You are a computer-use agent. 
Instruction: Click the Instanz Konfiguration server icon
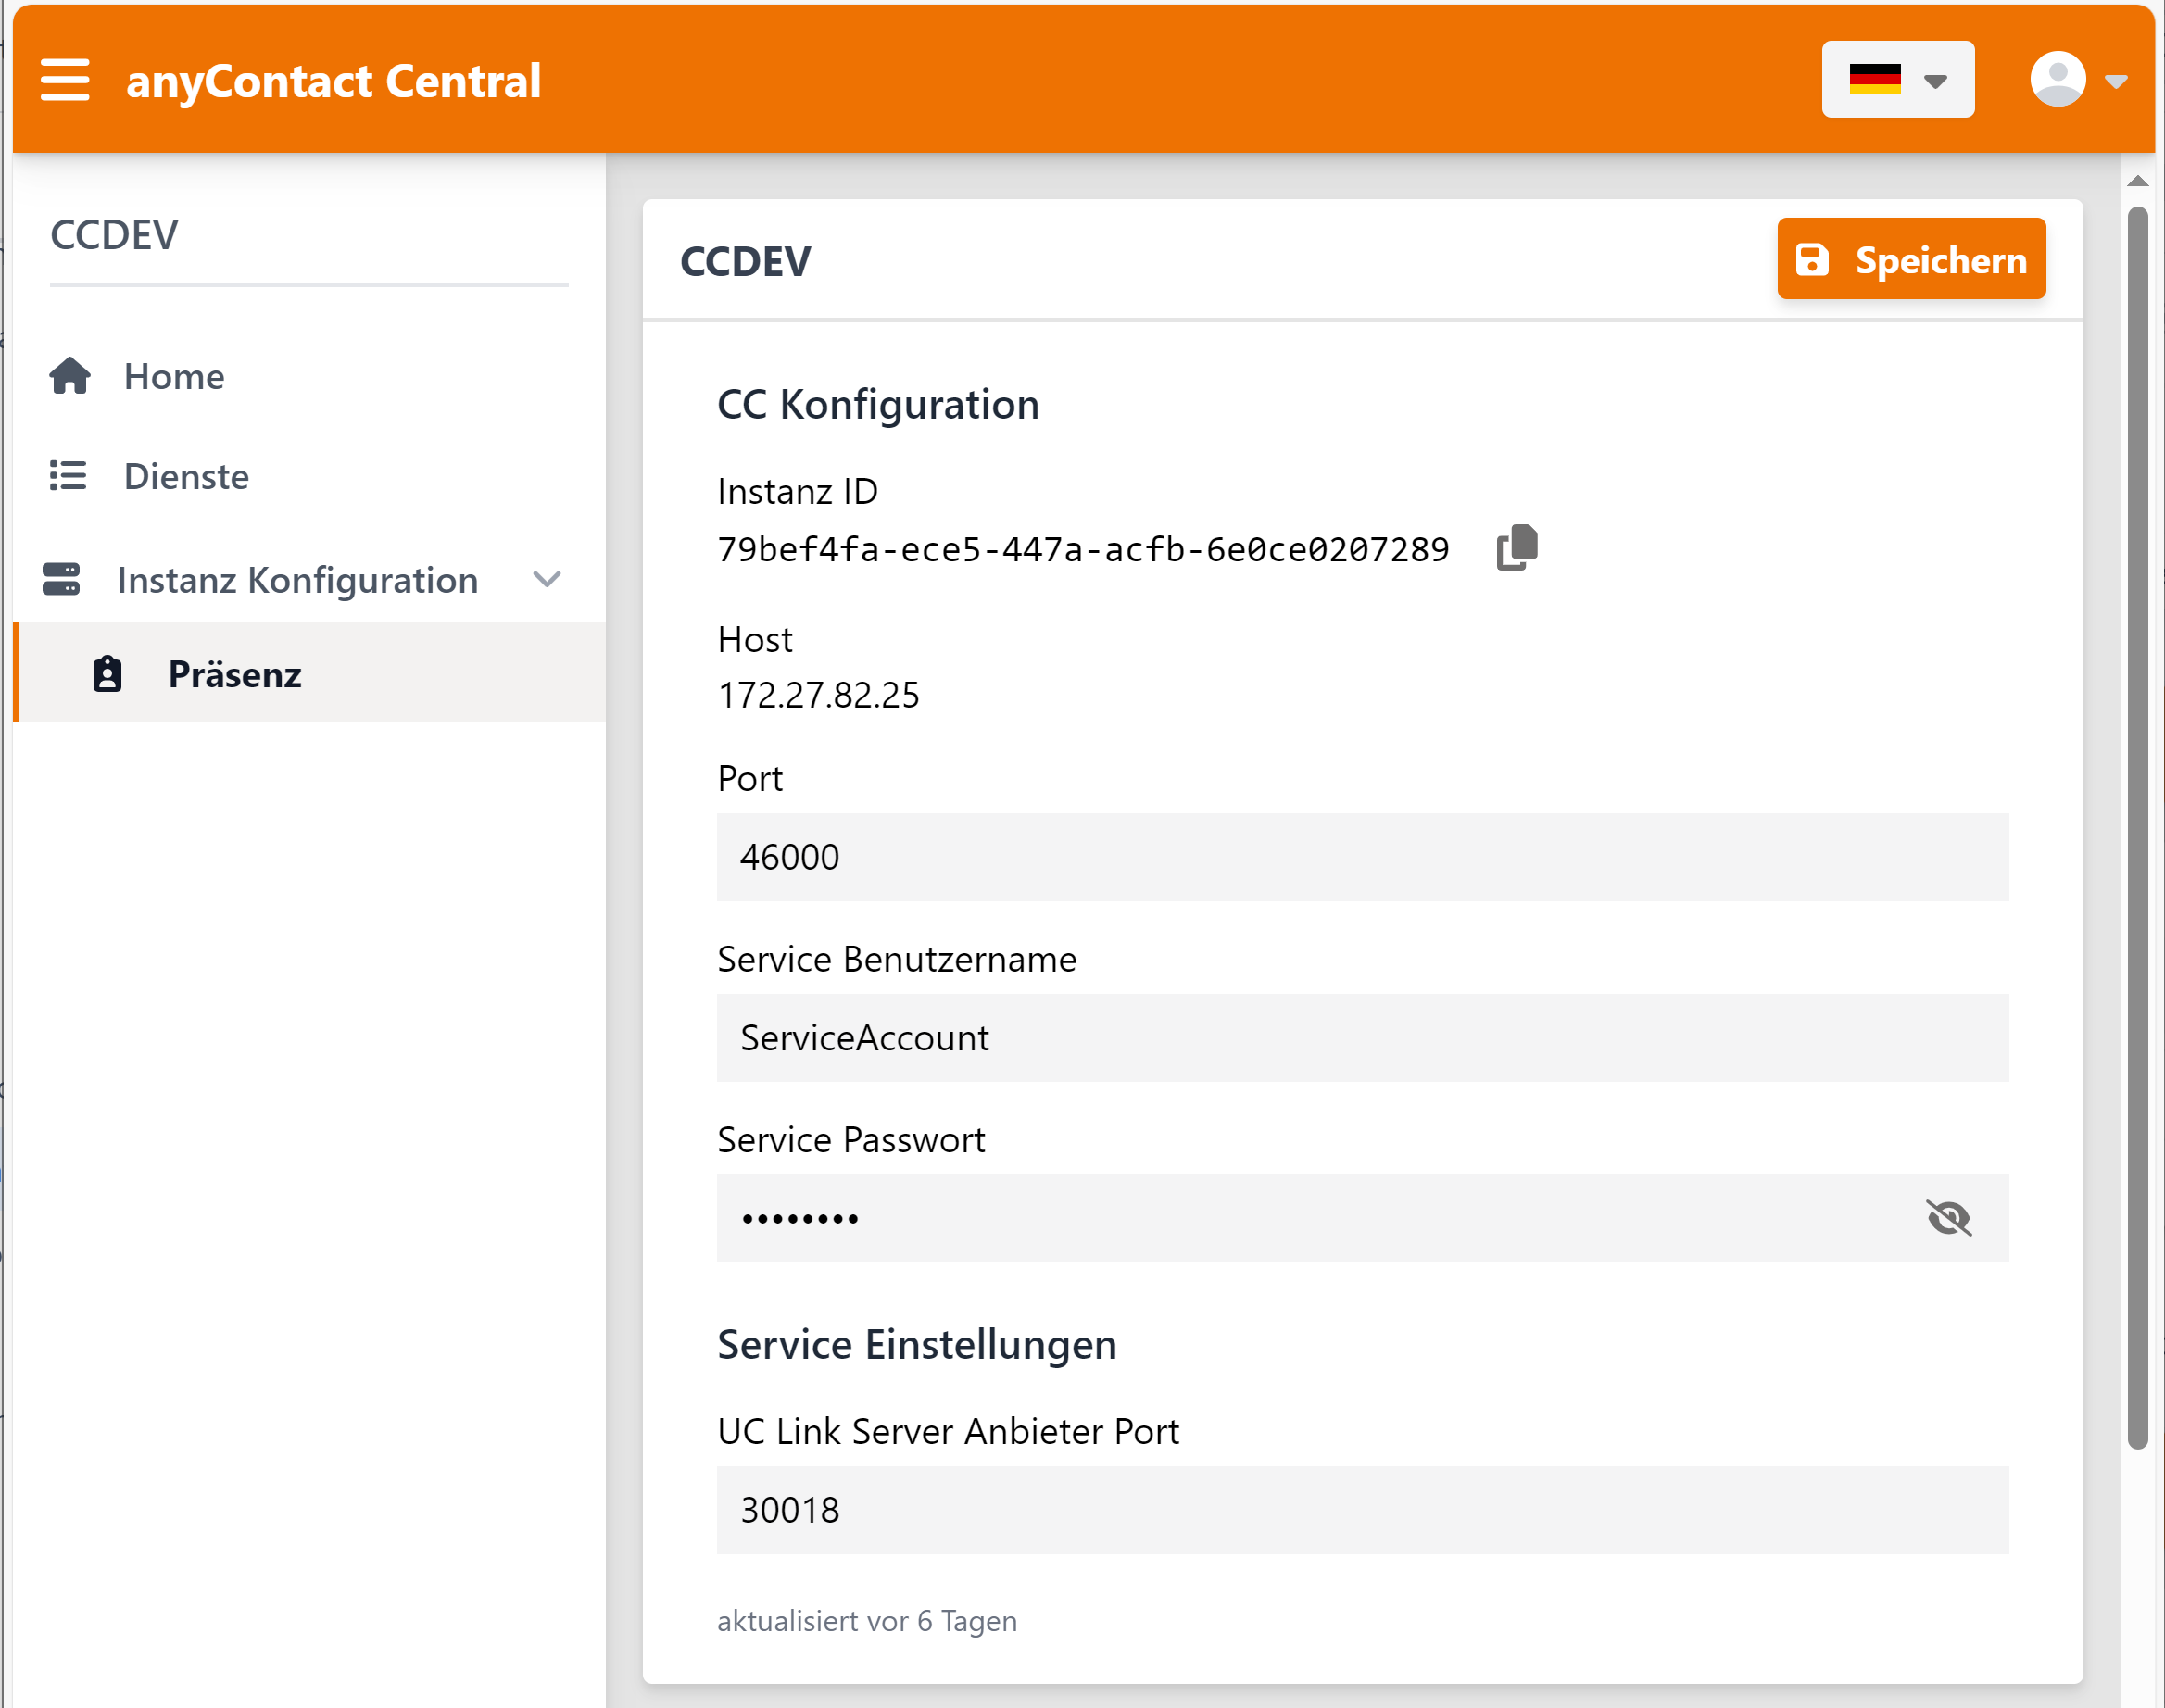tap(61, 579)
